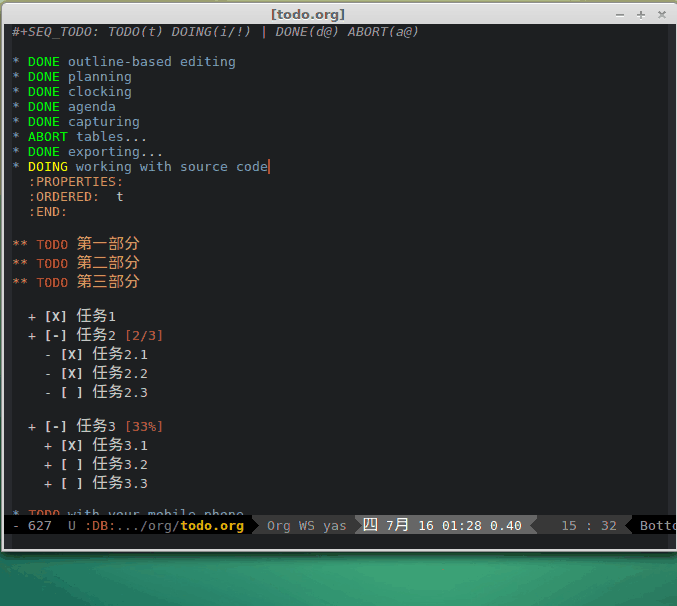Click the WS minor mode indicator
677x606 pixels.
click(x=307, y=526)
